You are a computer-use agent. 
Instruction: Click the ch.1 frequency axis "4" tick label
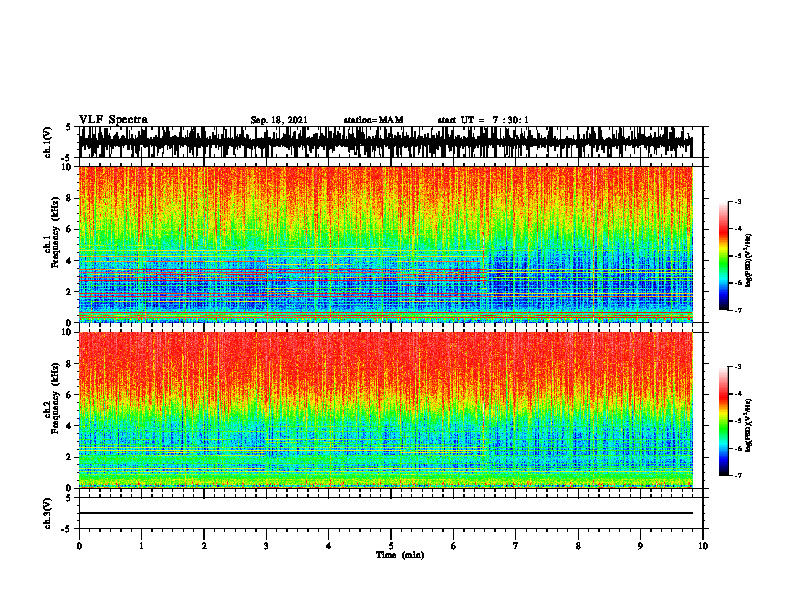69,261
